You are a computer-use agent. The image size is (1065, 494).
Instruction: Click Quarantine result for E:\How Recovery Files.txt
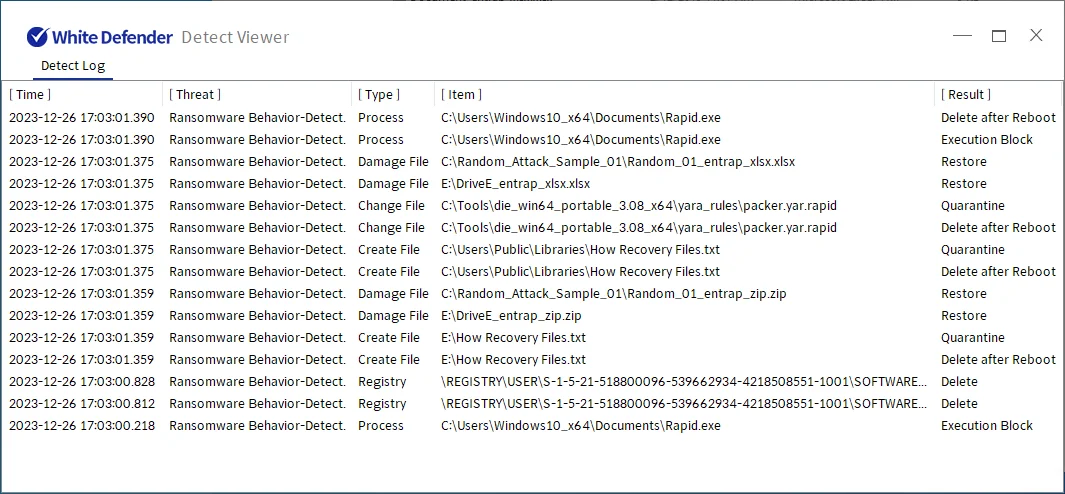click(x=972, y=337)
